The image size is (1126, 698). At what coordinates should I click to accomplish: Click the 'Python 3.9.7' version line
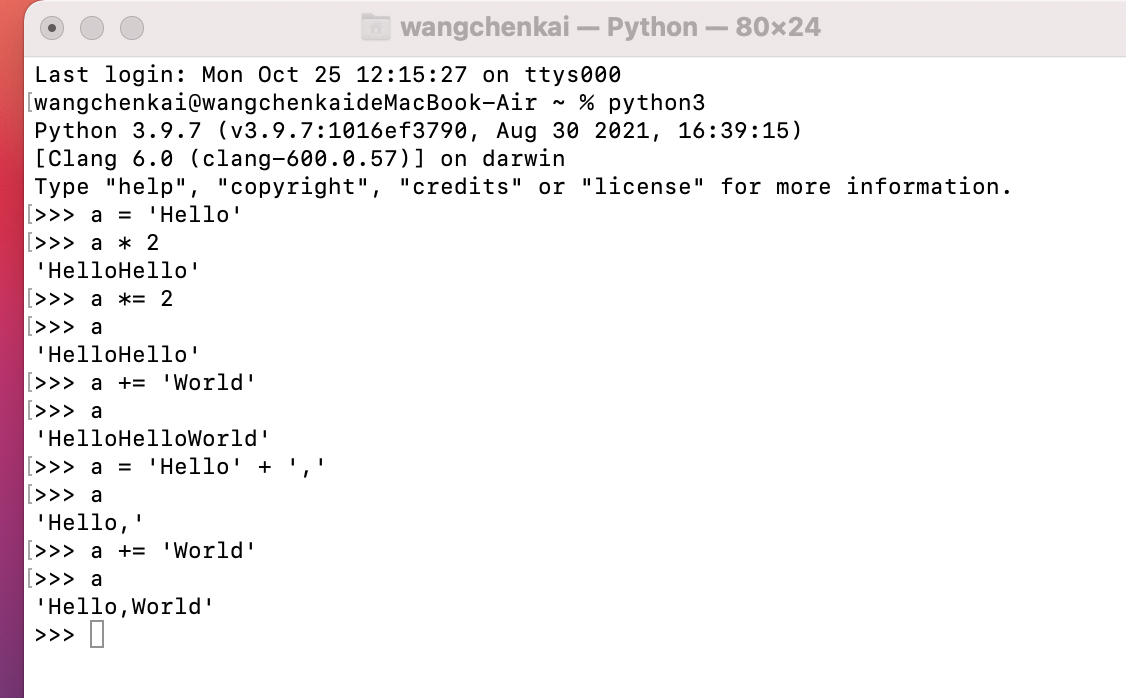[x=418, y=130]
